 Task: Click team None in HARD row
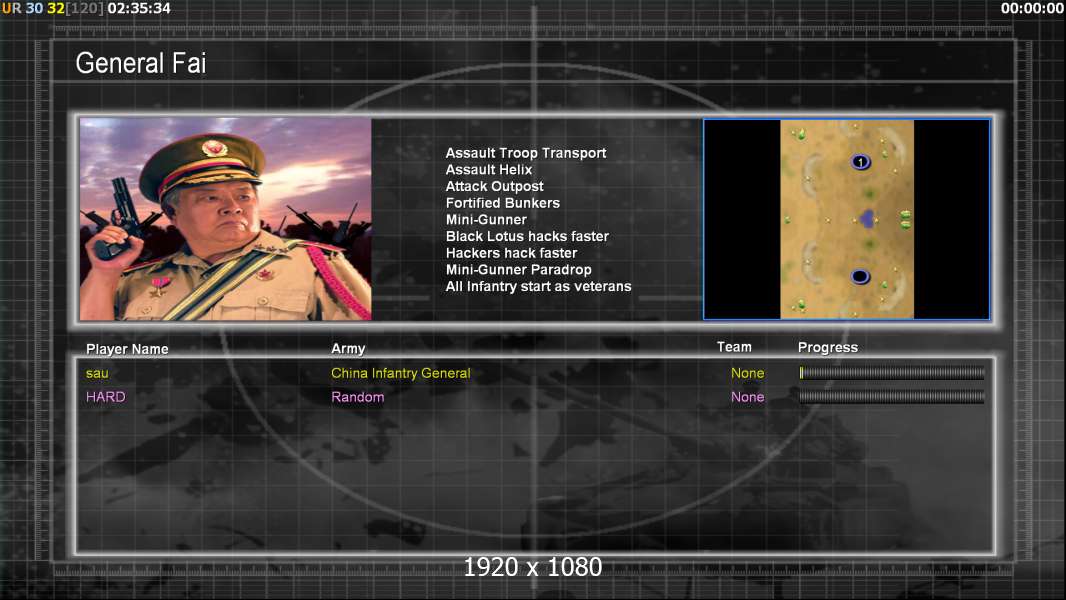tap(747, 397)
